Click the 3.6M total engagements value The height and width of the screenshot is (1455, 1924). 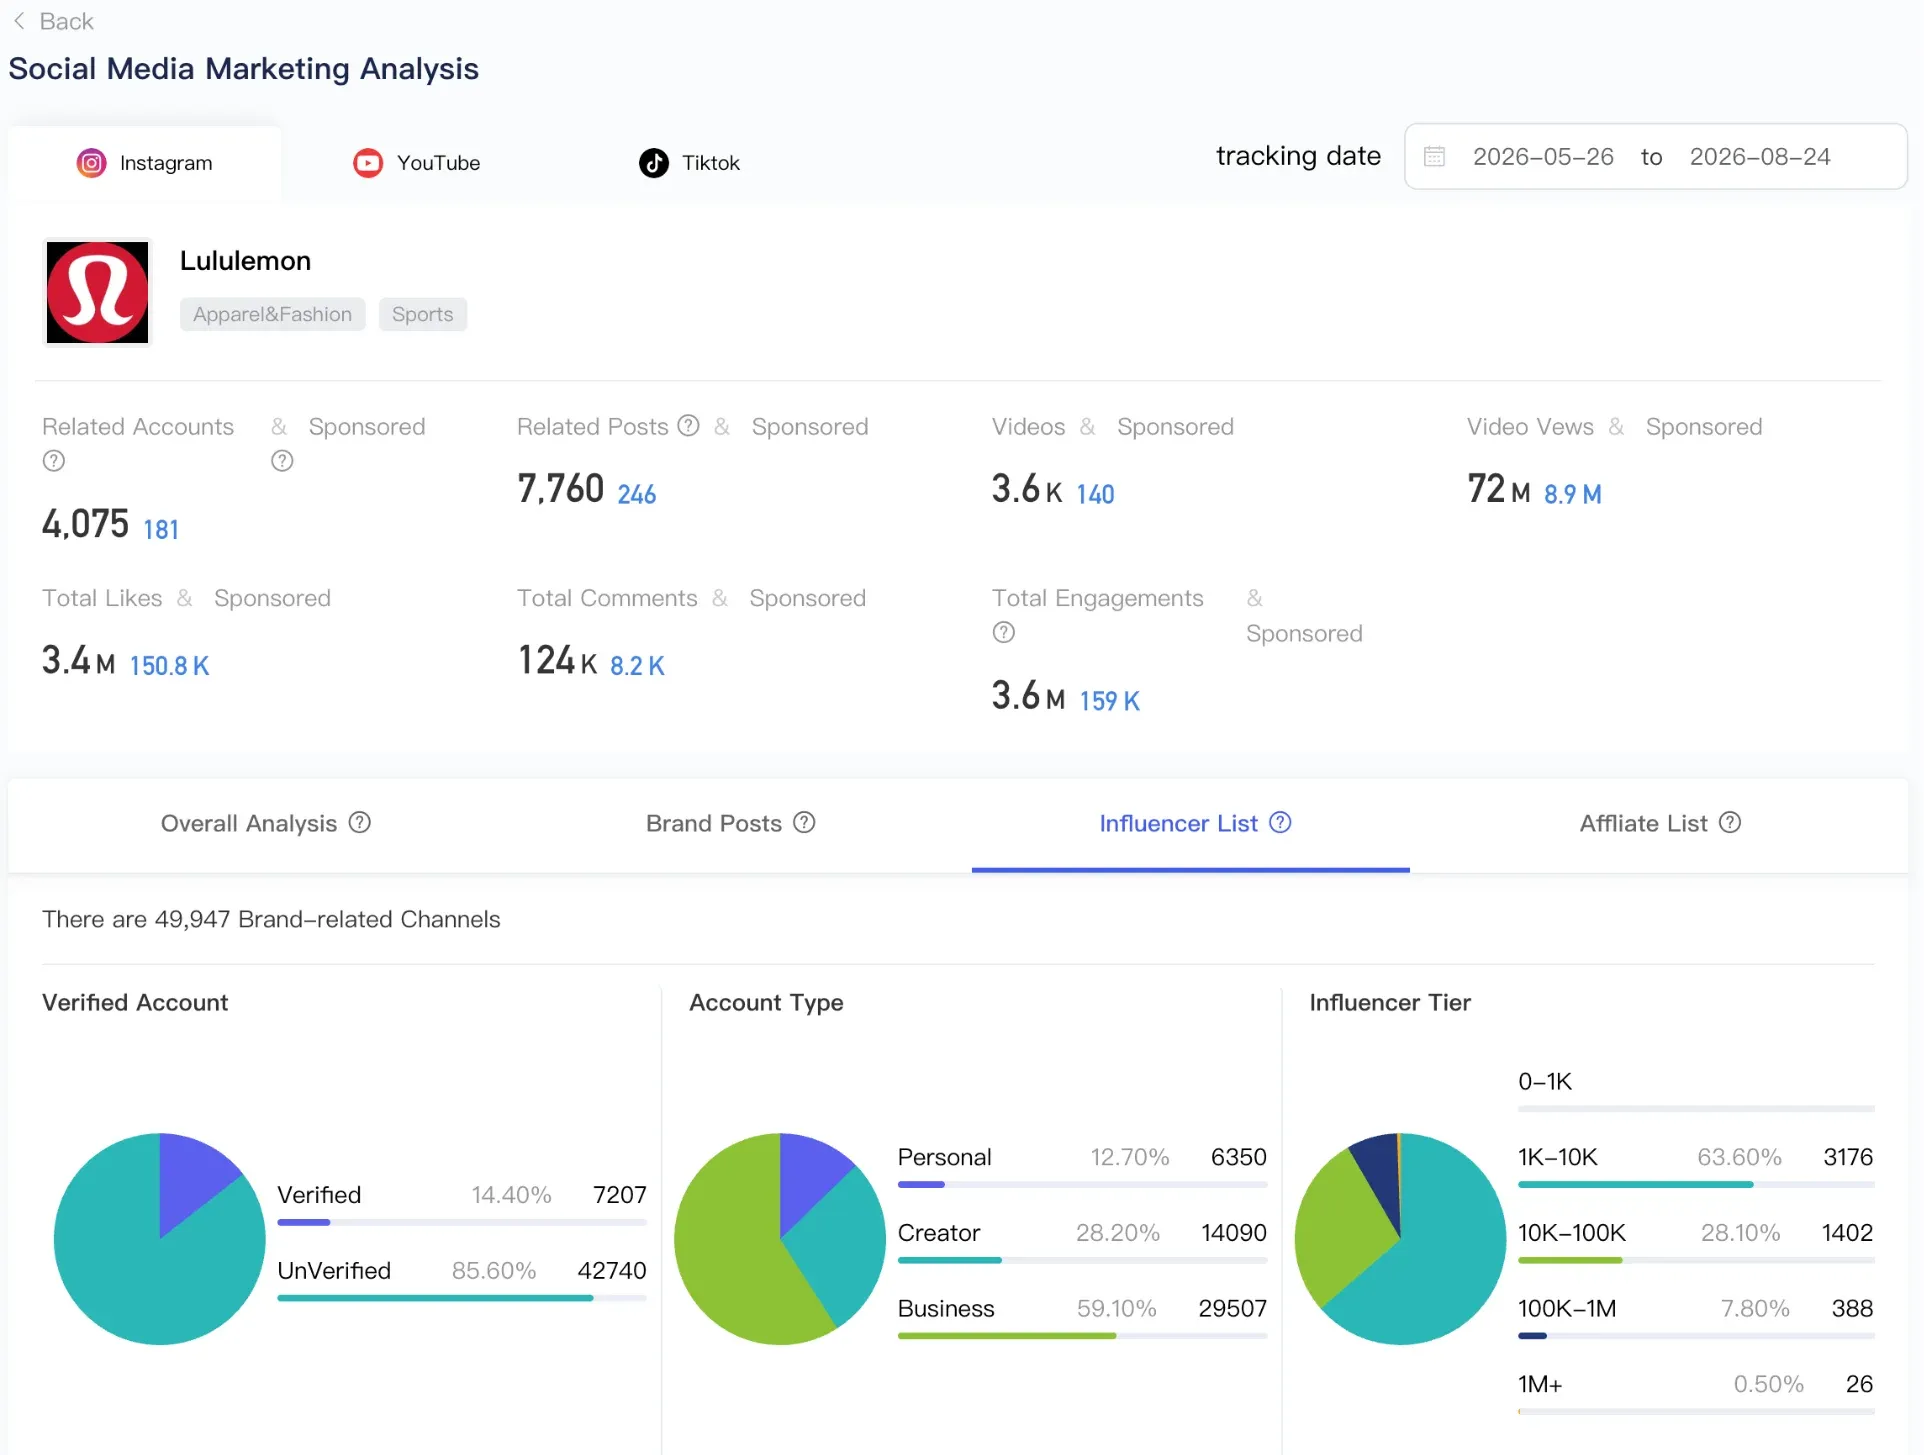[1028, 695]
